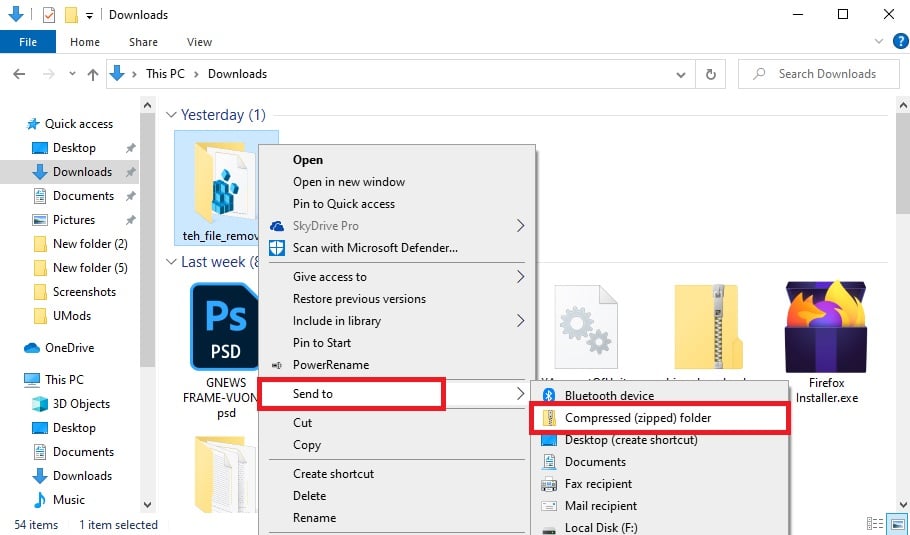Open the Share ribbon tab
Image resolution: width=910 pixels, height=535 pixels.
tap(143, 42)
